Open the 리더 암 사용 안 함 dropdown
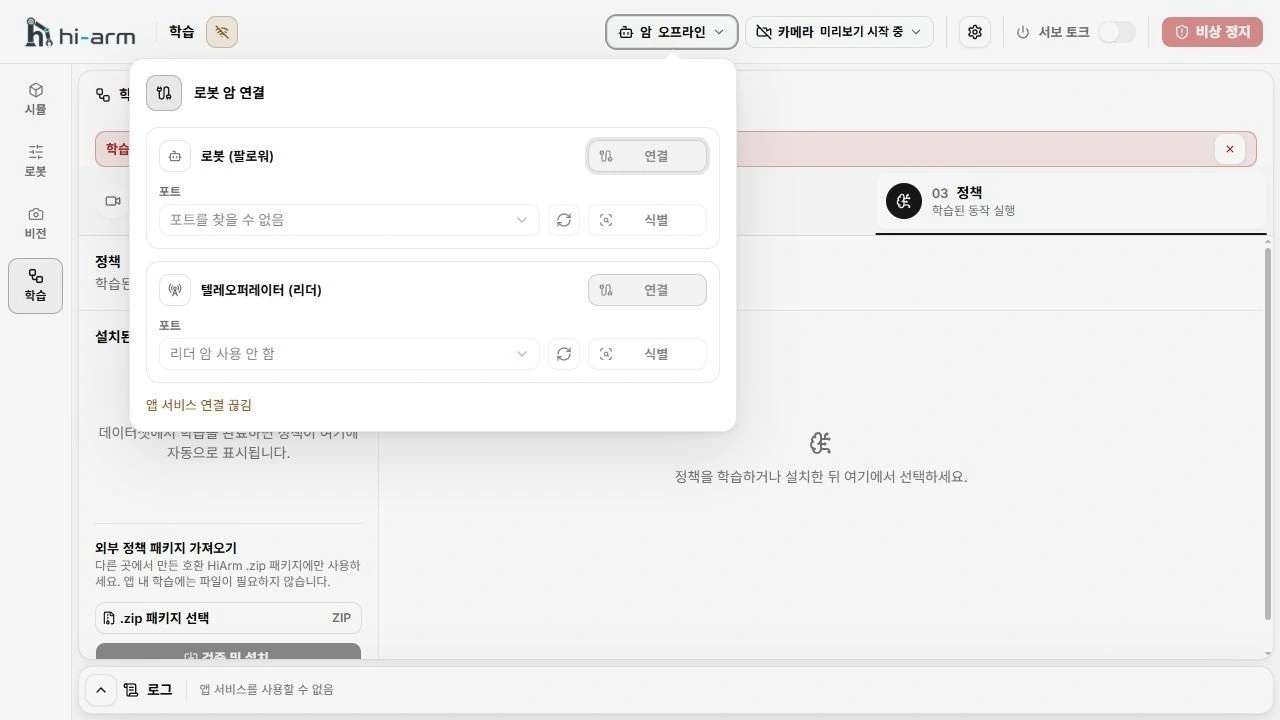Viewport: 1280px width, 720px height. click(349, 354)
